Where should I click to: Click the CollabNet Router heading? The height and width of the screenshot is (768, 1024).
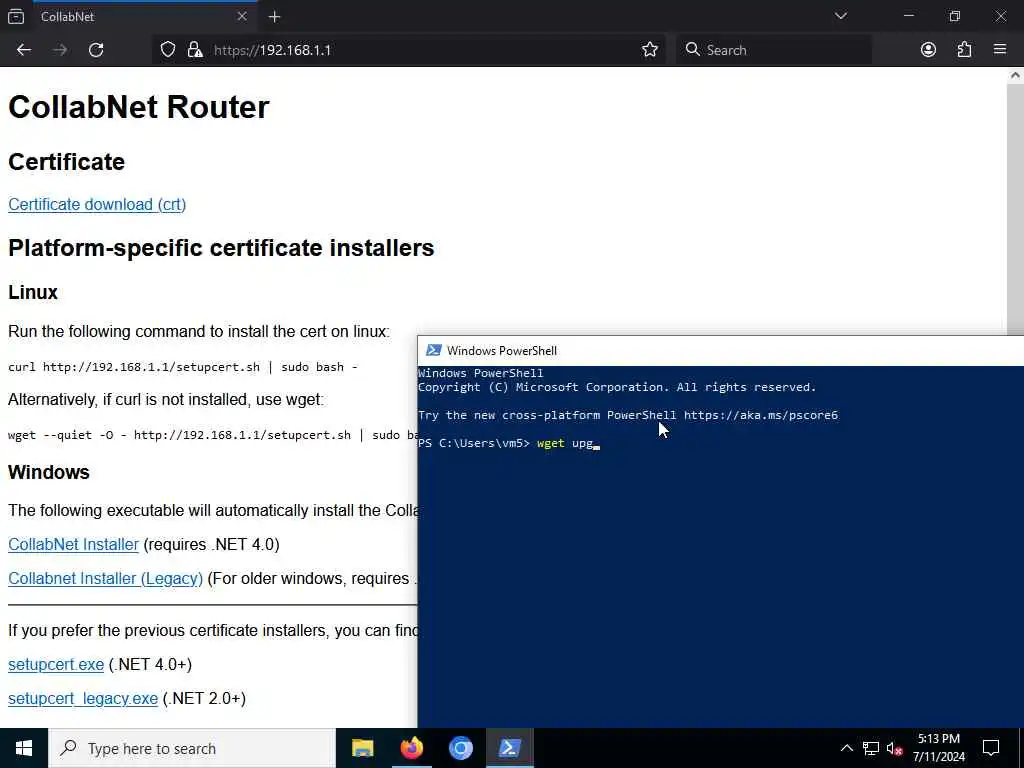click(x=138, y=107)
